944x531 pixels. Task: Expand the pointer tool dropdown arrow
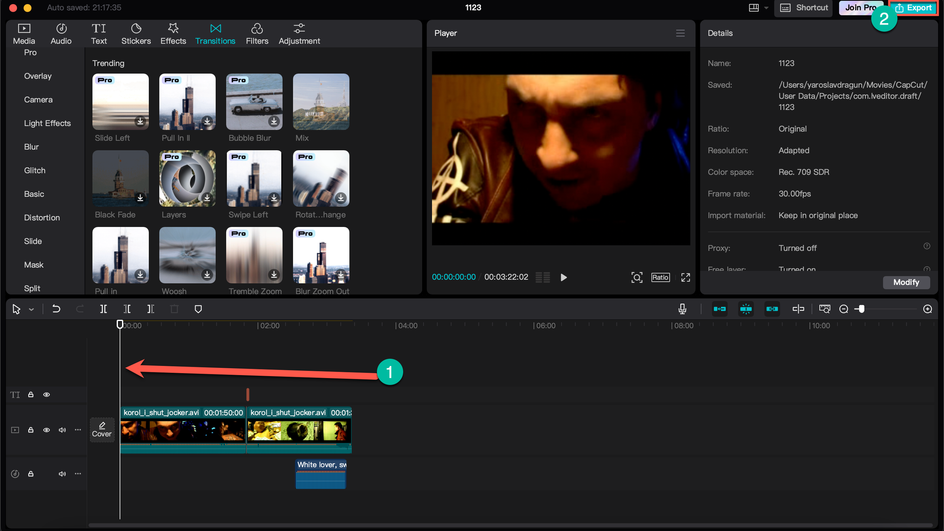(x=31, y=309)
